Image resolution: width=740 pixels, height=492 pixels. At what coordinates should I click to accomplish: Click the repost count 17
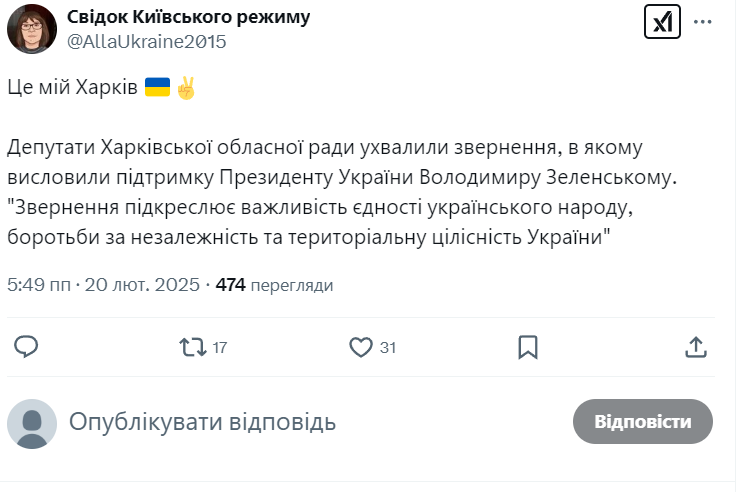220,348
